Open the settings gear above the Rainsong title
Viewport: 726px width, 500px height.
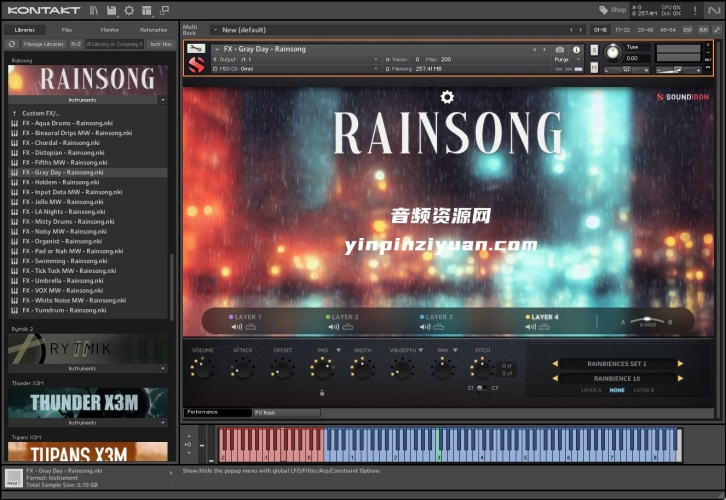point(447,97)
